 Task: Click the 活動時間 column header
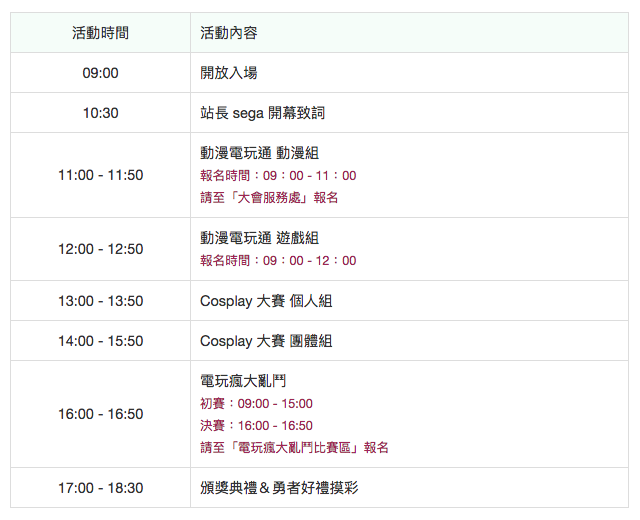click(100, 33)
